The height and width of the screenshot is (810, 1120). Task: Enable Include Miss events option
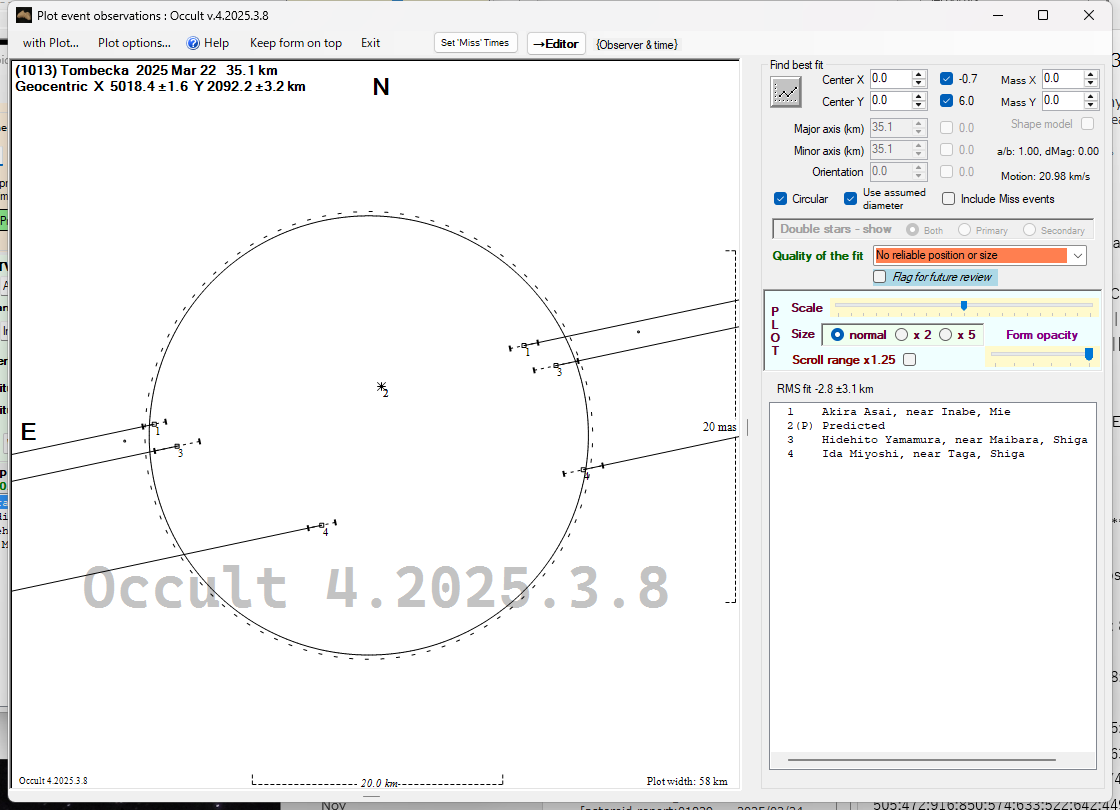[949, 199]
